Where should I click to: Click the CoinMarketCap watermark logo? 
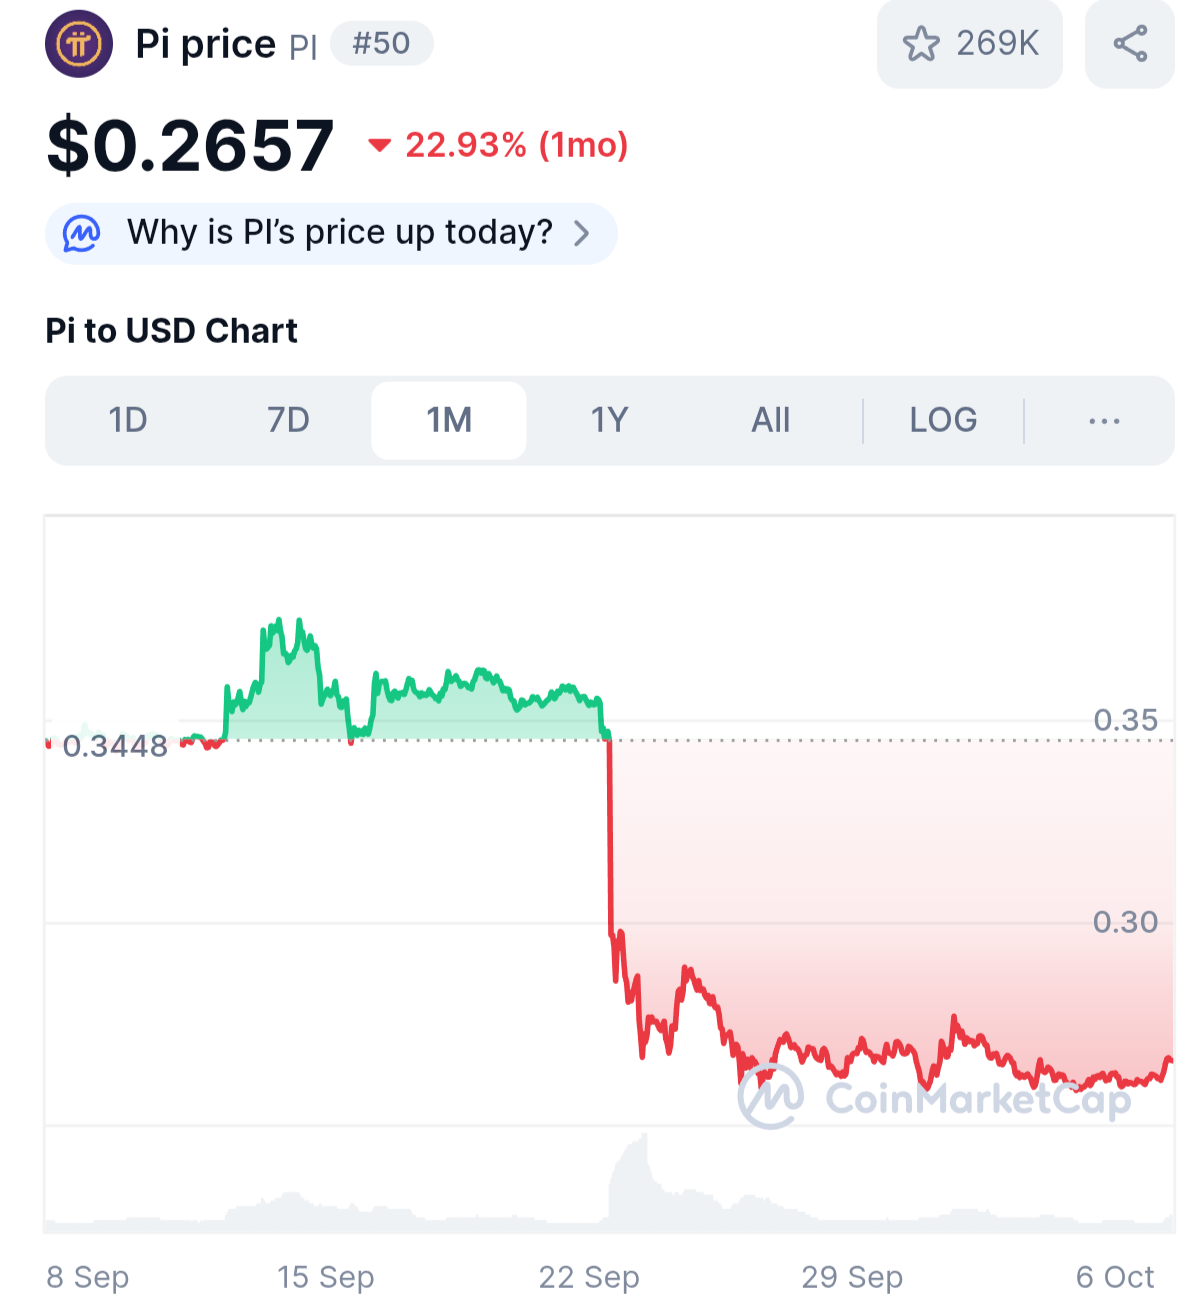[x=771, y=1097]
